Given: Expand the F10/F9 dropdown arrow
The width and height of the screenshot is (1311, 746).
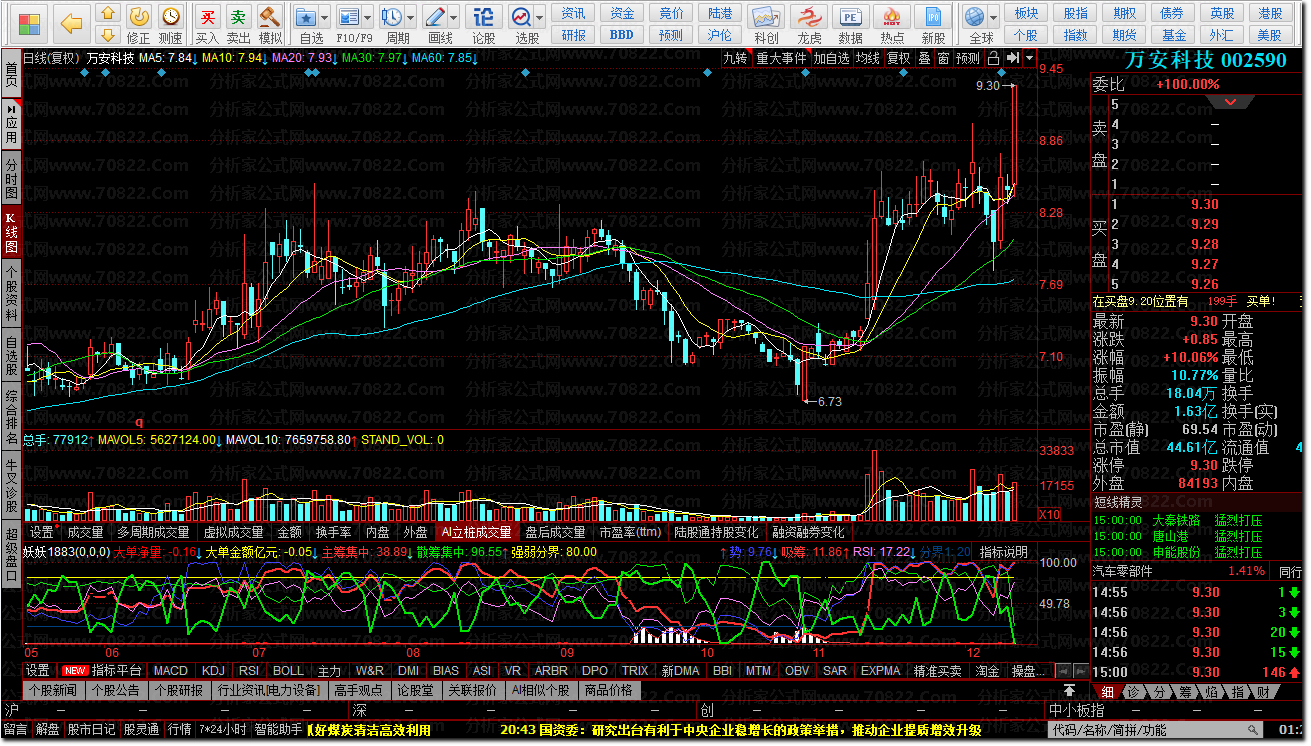Looking at the screenshot, I should point(367,18).
